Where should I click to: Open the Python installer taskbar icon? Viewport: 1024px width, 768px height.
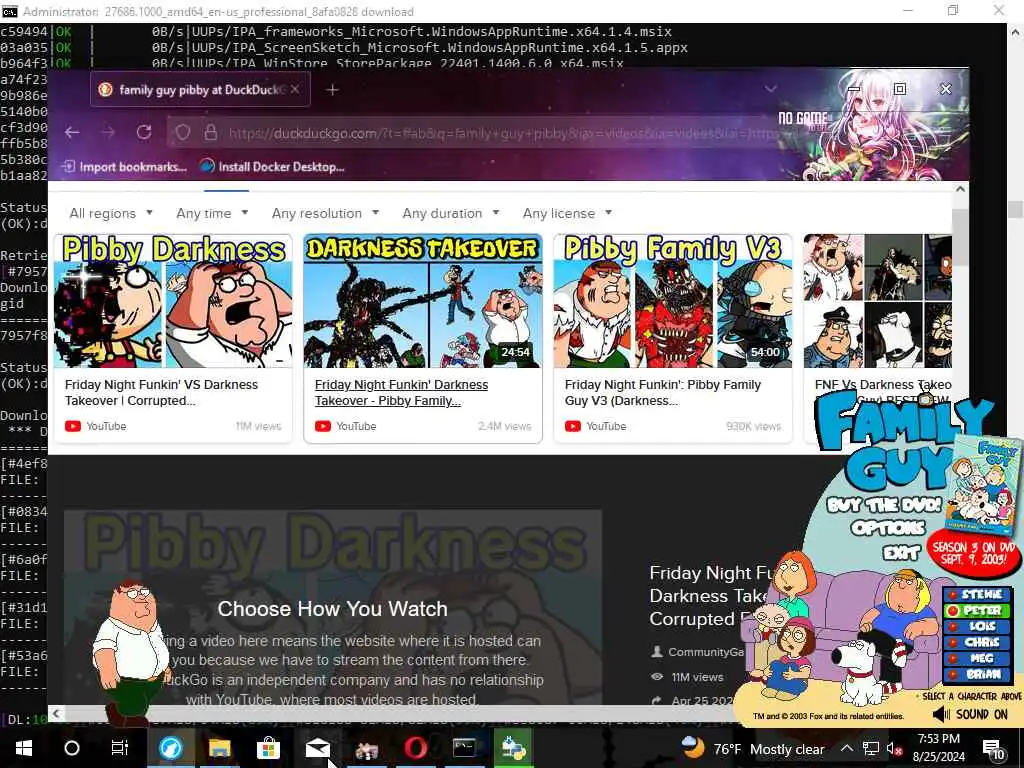click(x=513, y=748)
